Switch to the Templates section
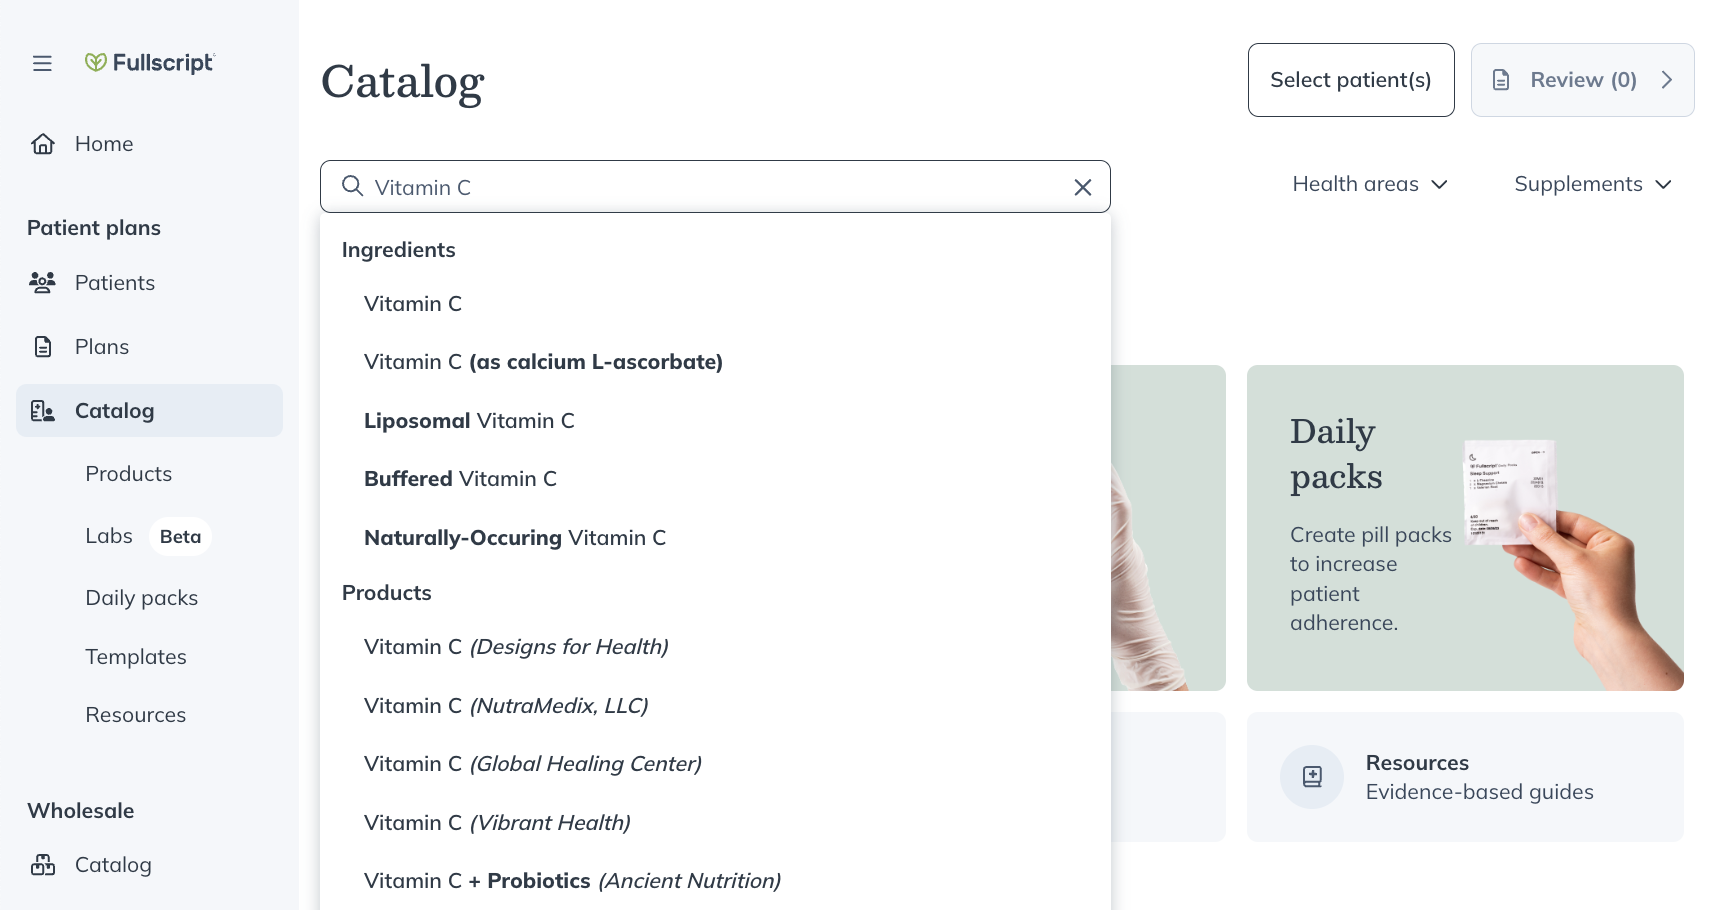 pyautogui.click(x=135, y=657)
